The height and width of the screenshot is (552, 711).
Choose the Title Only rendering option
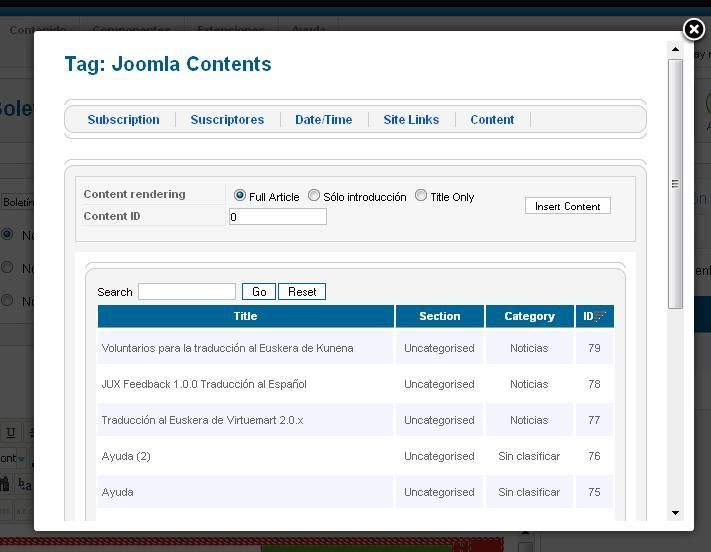(x=421, y=195)
